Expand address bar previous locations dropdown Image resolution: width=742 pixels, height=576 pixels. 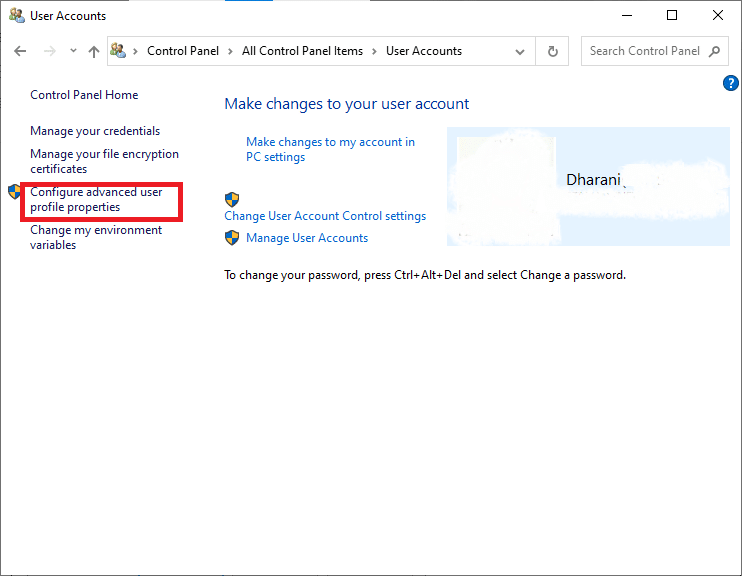[x=520, y=51]
